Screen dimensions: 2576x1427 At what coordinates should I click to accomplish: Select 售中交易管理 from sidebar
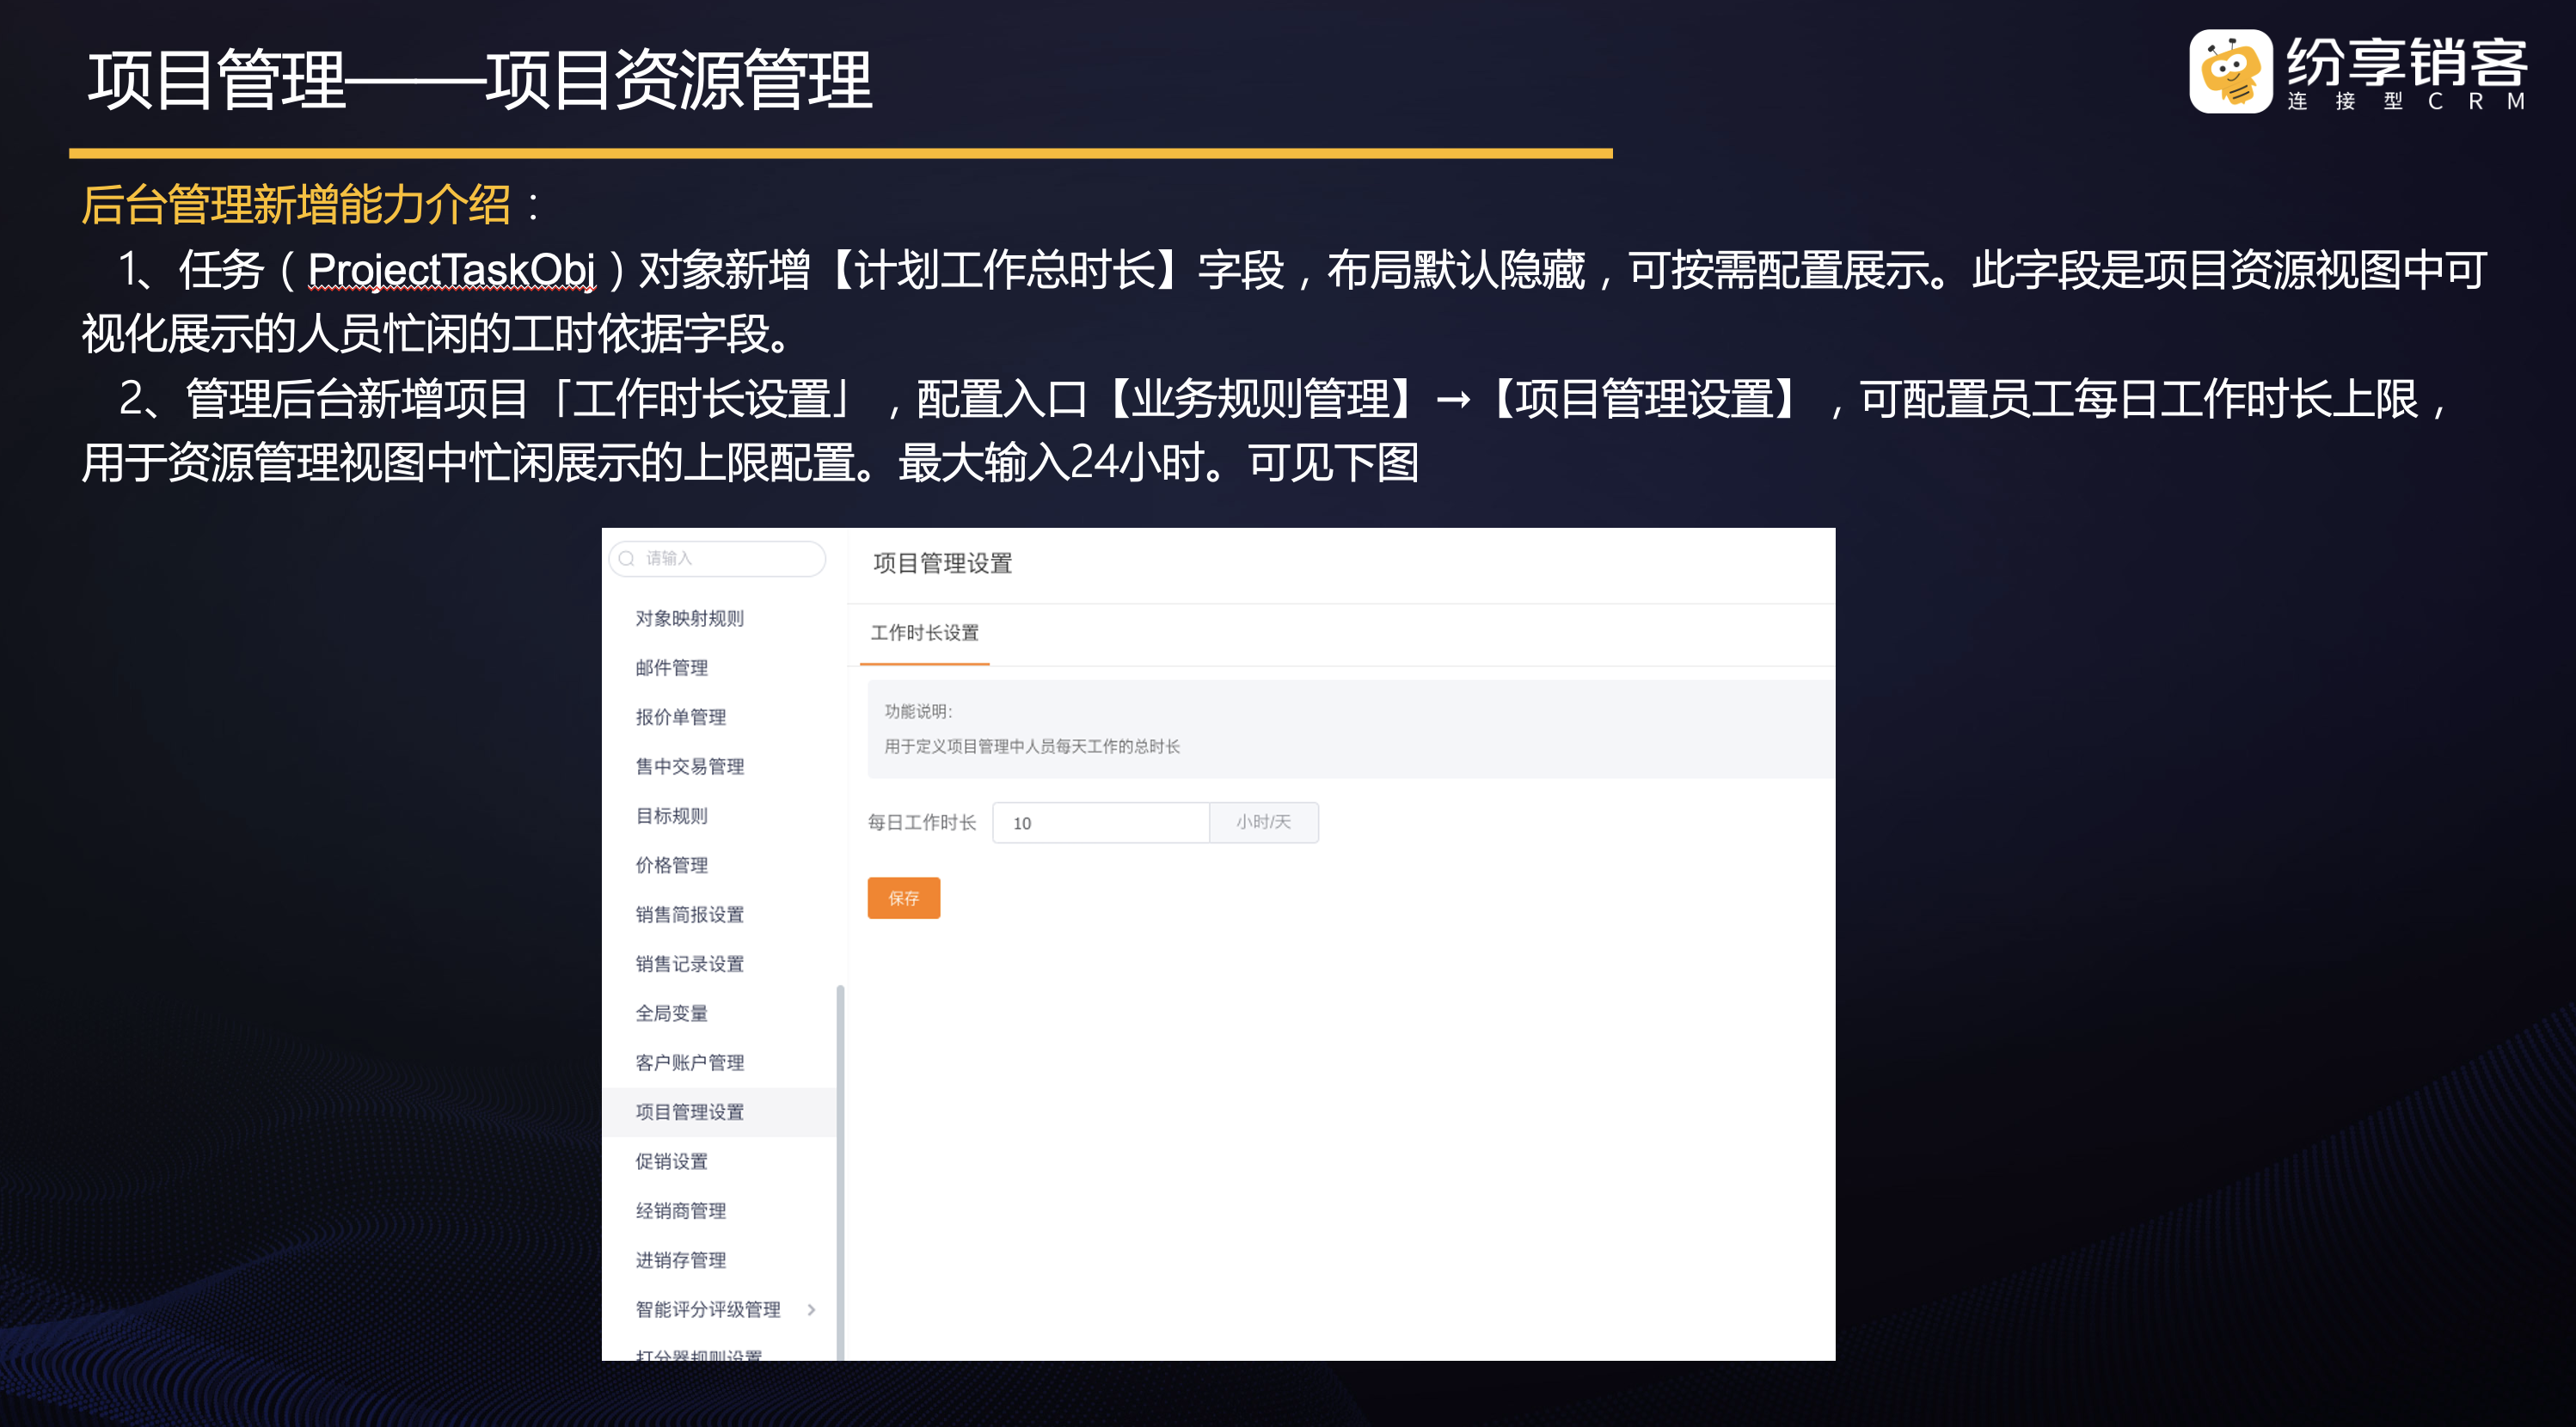[x=689, y=767]
